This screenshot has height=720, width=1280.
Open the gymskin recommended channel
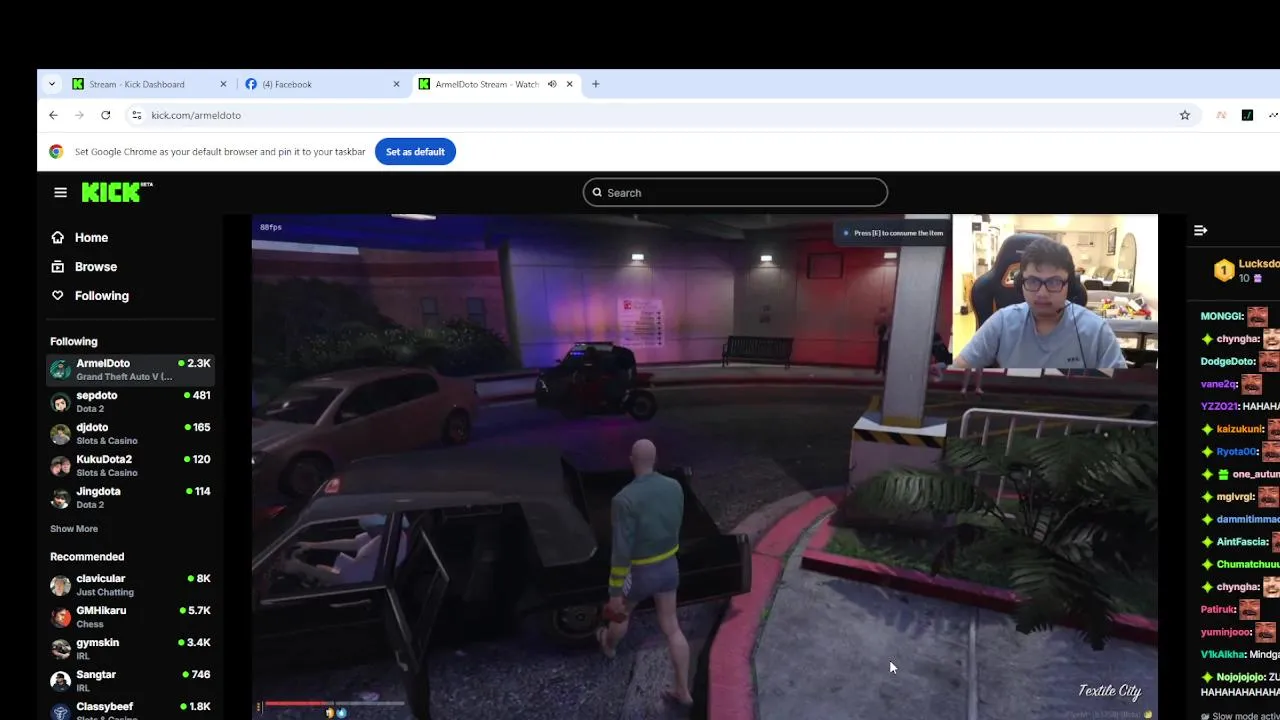131,648
